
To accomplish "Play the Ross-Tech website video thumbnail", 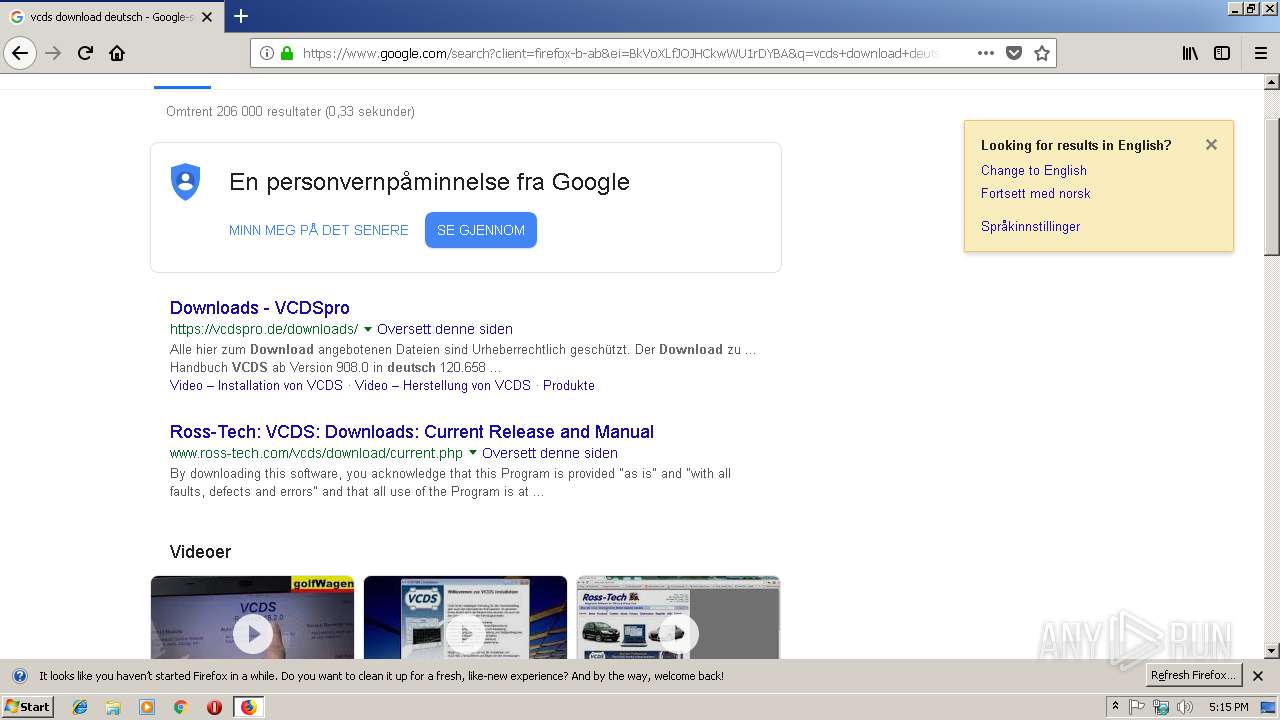I will pos(678,618).
